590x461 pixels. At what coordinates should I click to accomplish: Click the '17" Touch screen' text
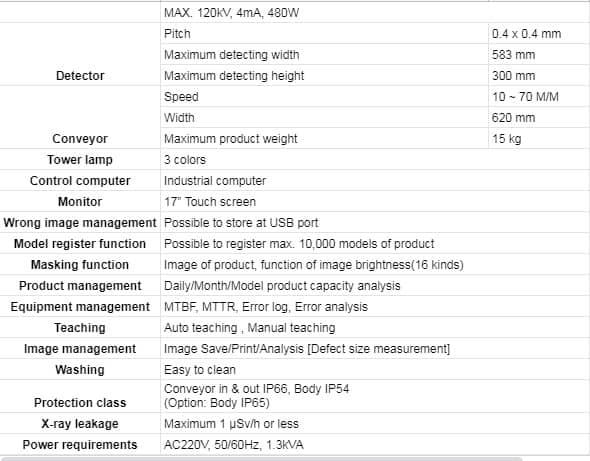[x=210, y=202]
